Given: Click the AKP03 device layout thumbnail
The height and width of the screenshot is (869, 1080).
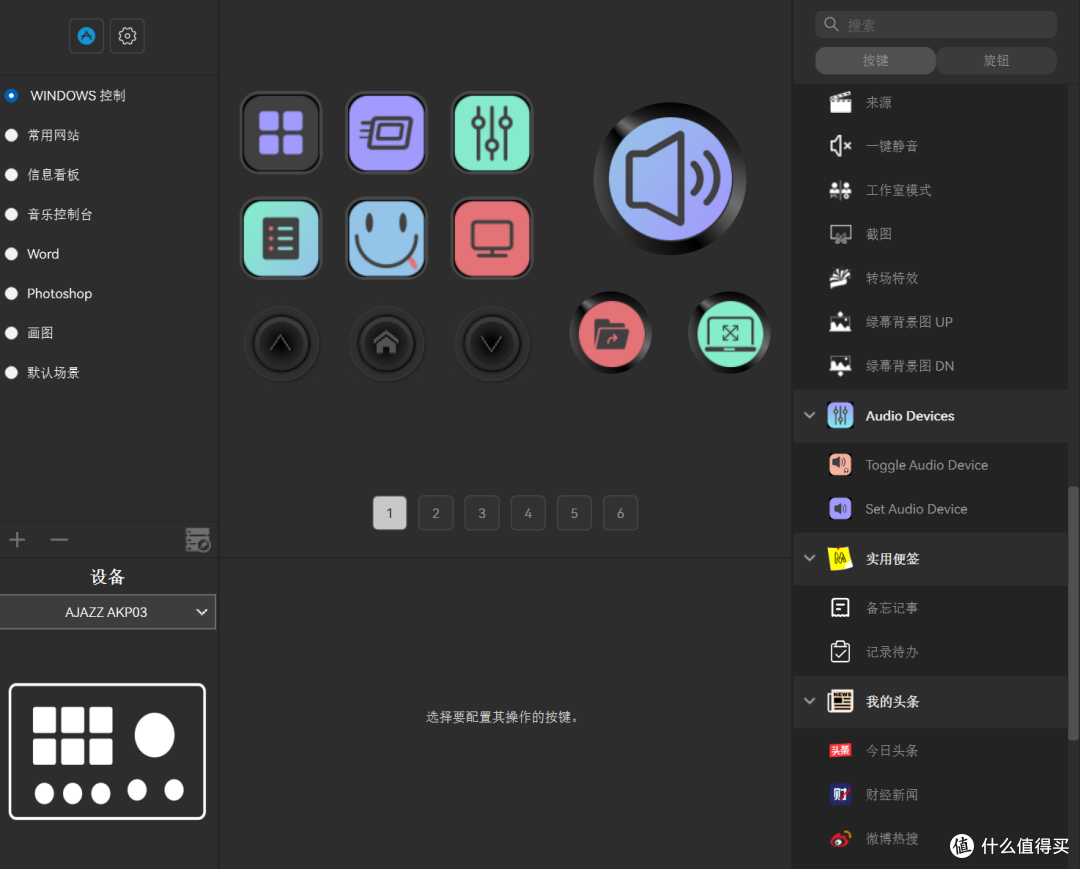Looking at the screenshot, I should 107,751.
